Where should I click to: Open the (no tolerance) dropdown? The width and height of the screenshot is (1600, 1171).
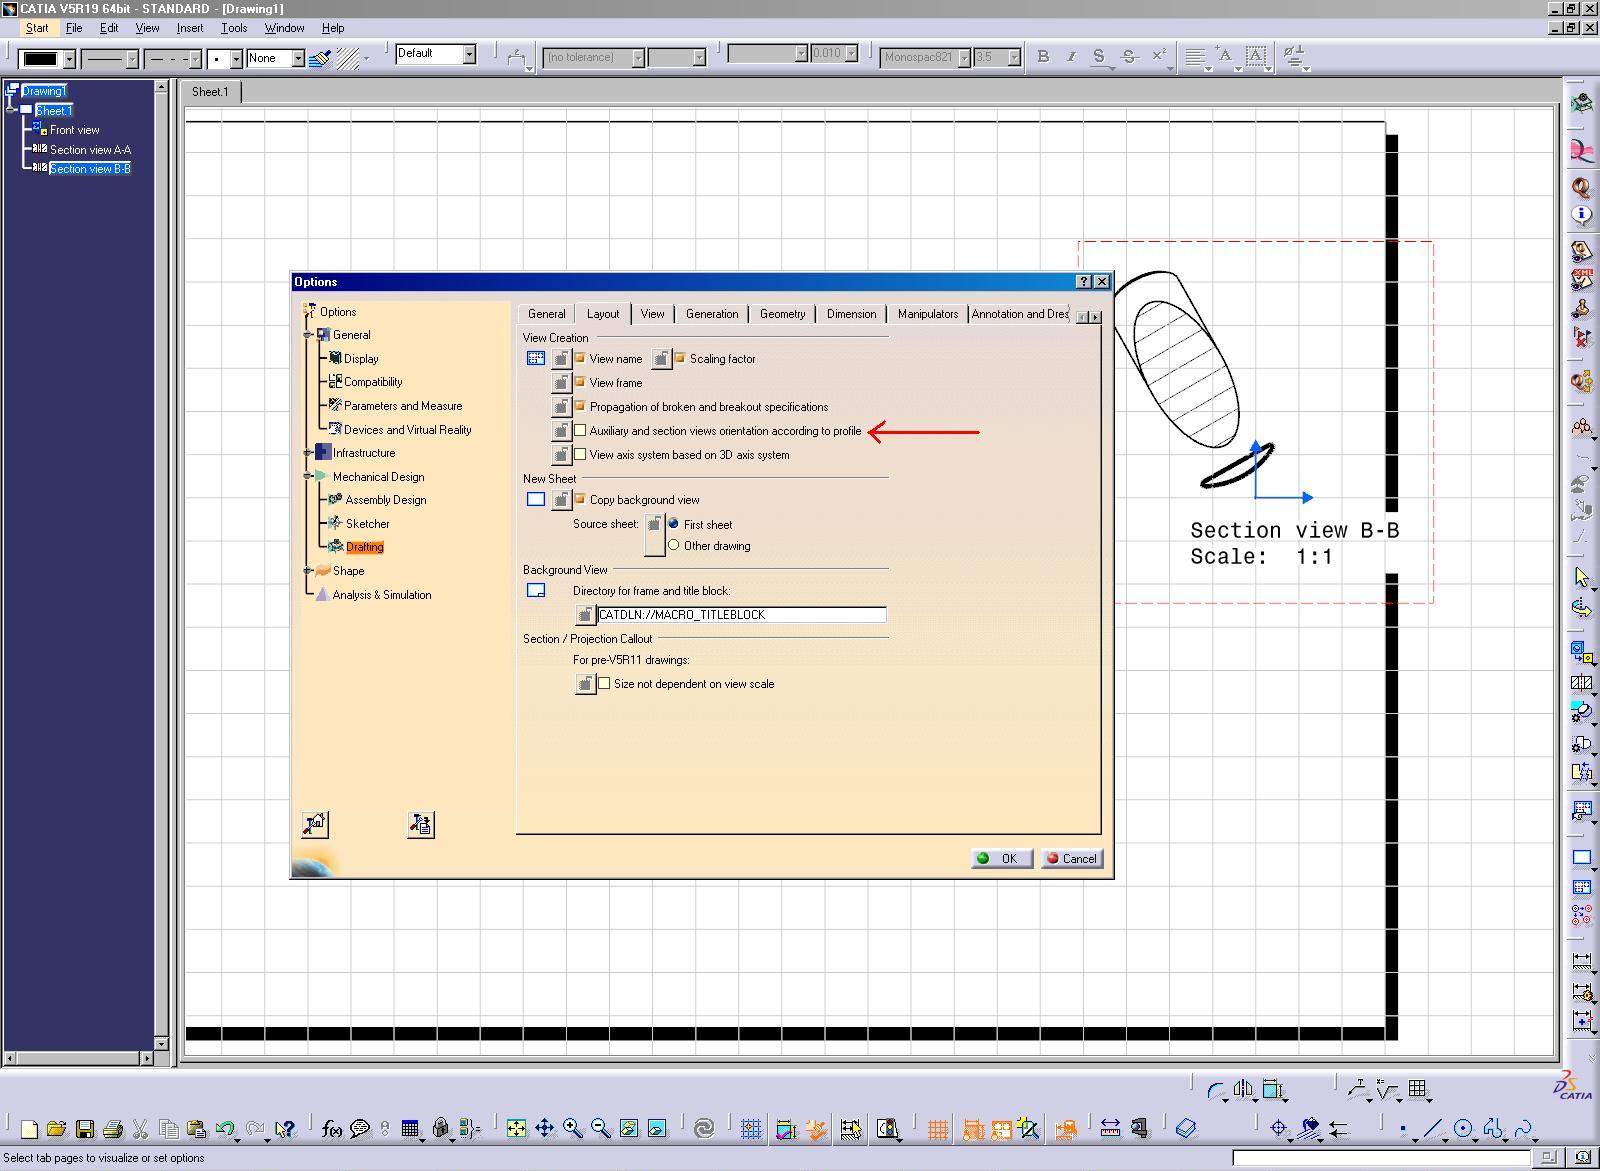tap(637, 58)
